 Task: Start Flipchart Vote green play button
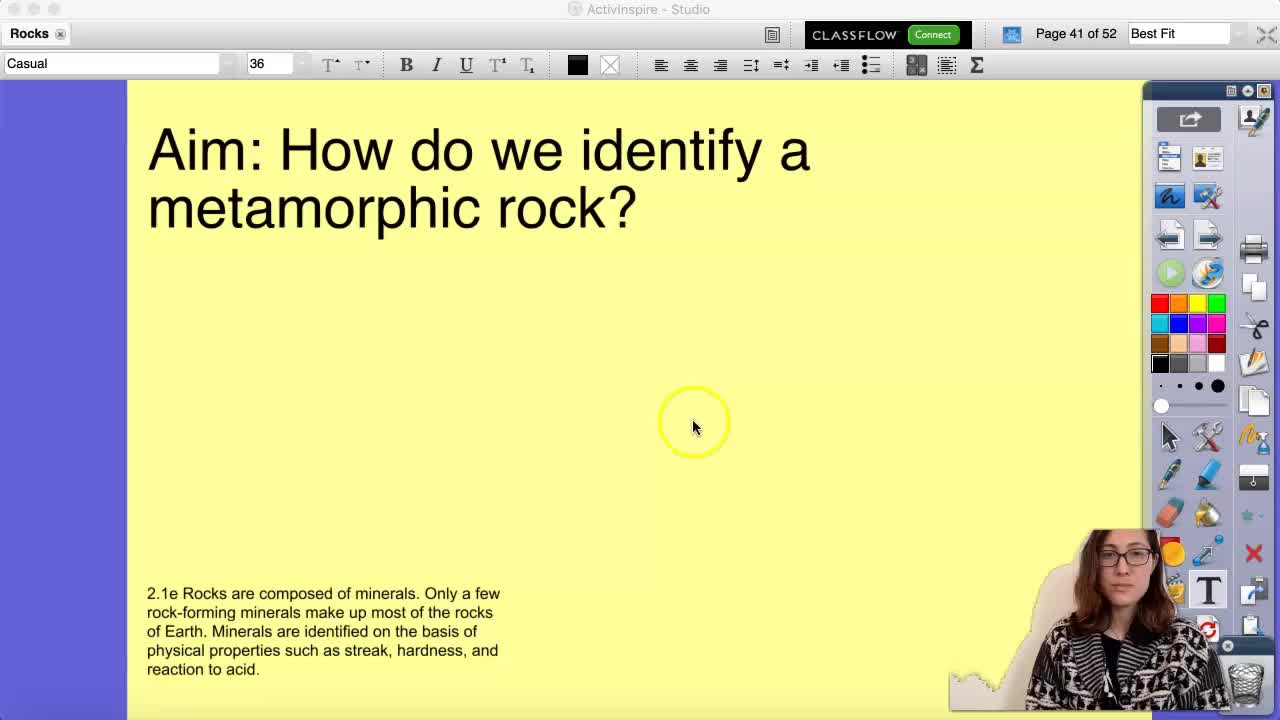(x=1170, y=272)
